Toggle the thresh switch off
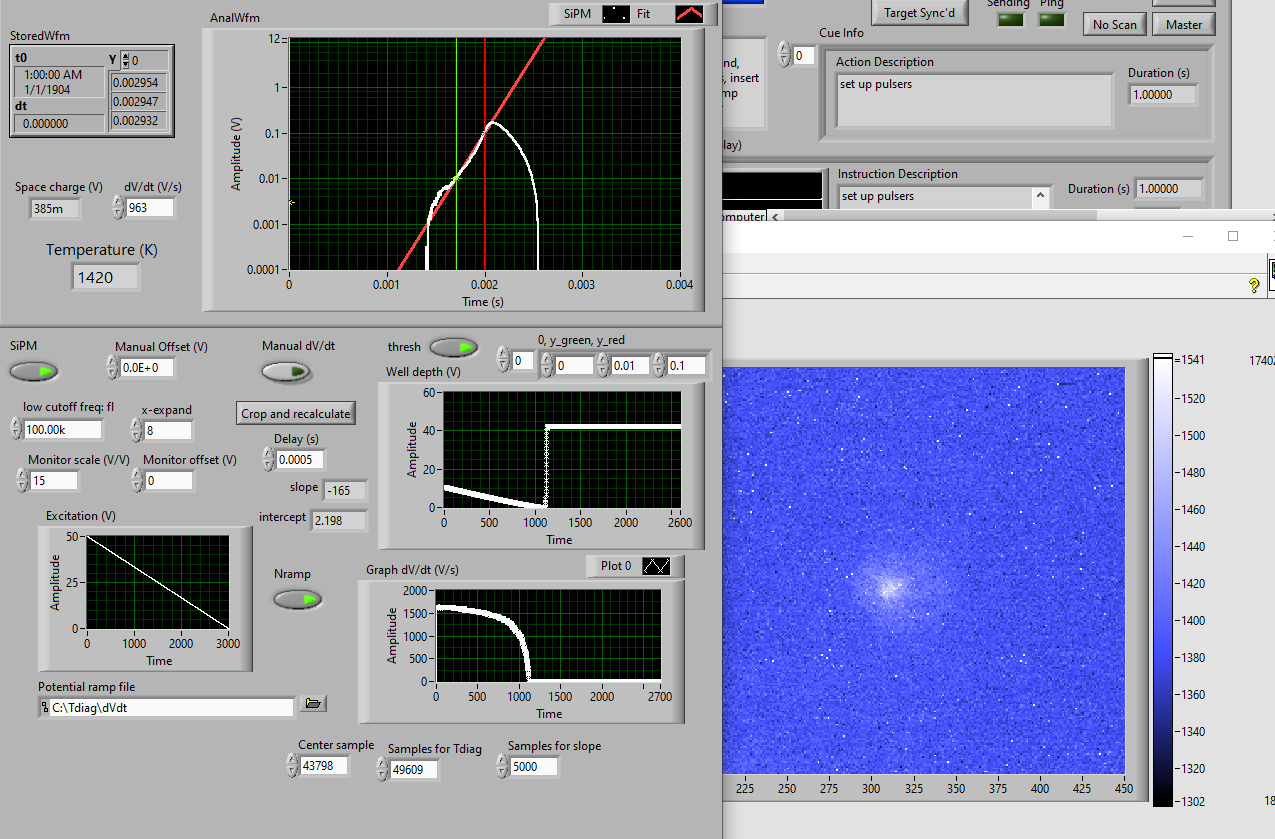 pos(453,347)
